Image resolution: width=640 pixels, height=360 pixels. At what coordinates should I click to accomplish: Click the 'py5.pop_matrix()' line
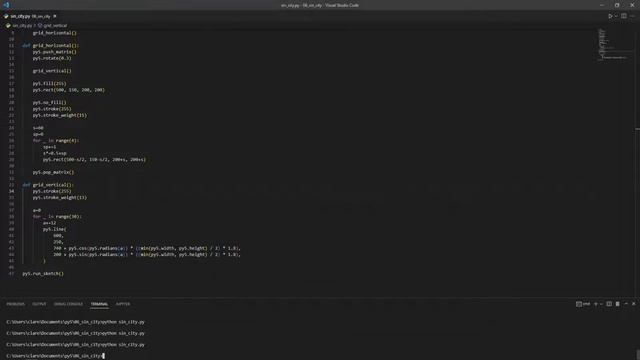[53, 172]
